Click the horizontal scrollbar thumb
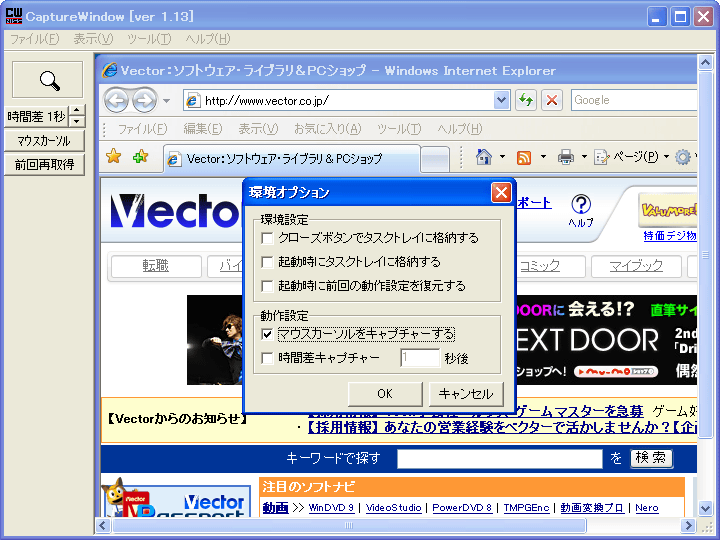This screenshot has width=720, height=540. pos(349,525)
